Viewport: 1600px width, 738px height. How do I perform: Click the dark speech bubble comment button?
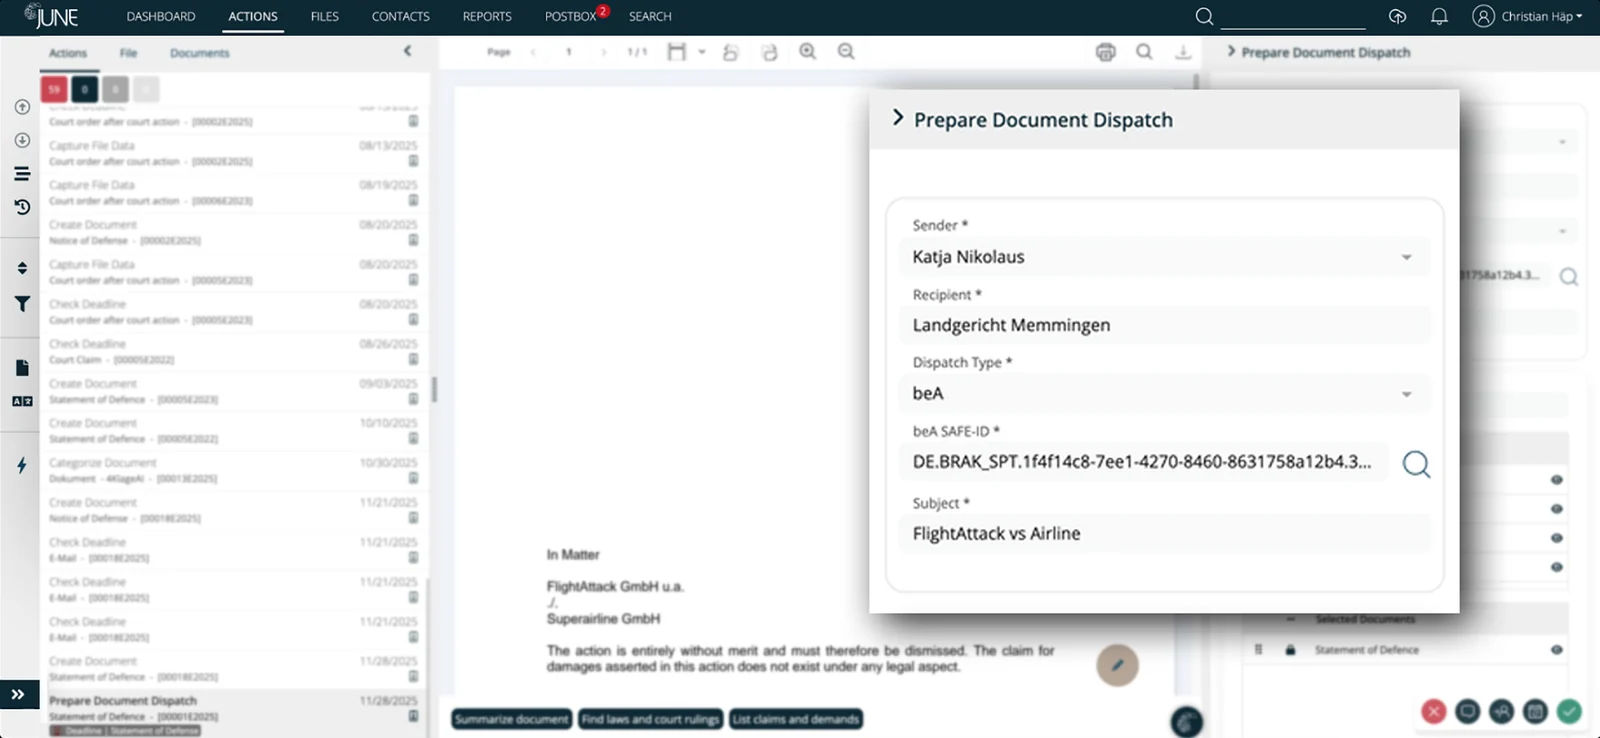pyautogui.click(x=1467, y=711)
